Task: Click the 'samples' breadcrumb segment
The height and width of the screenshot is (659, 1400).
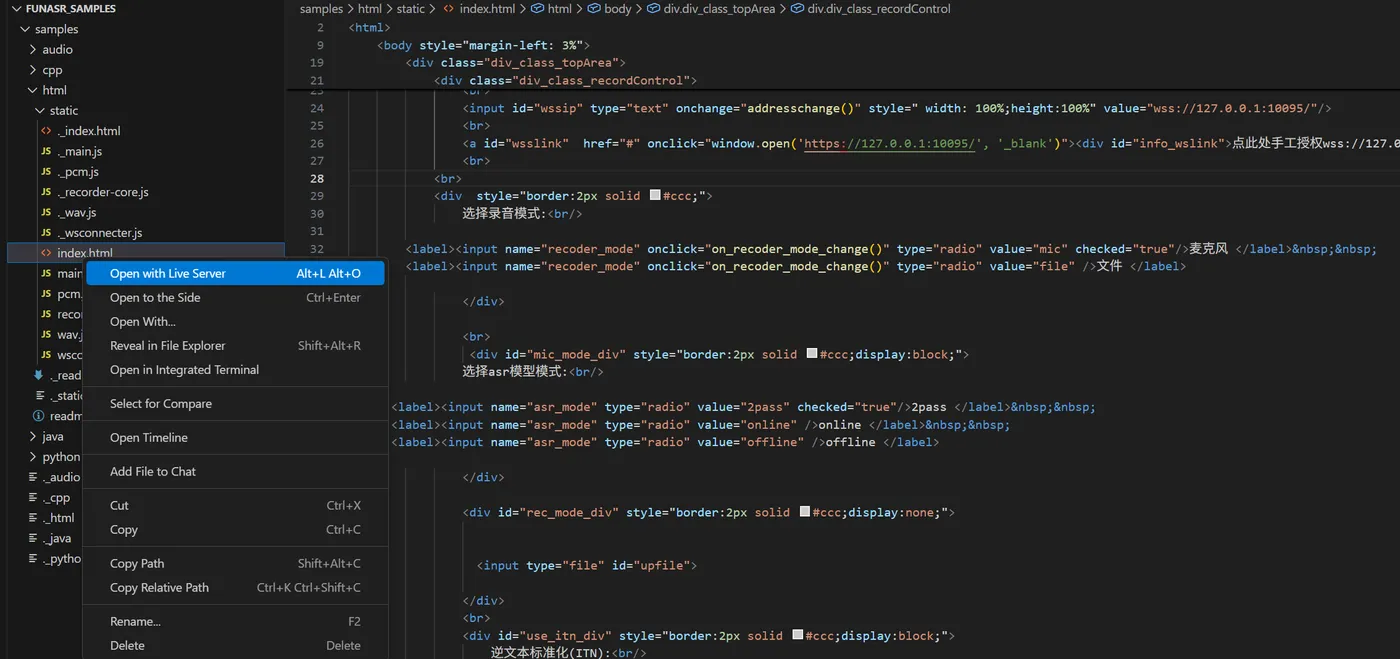Action: tap(321, 9)
